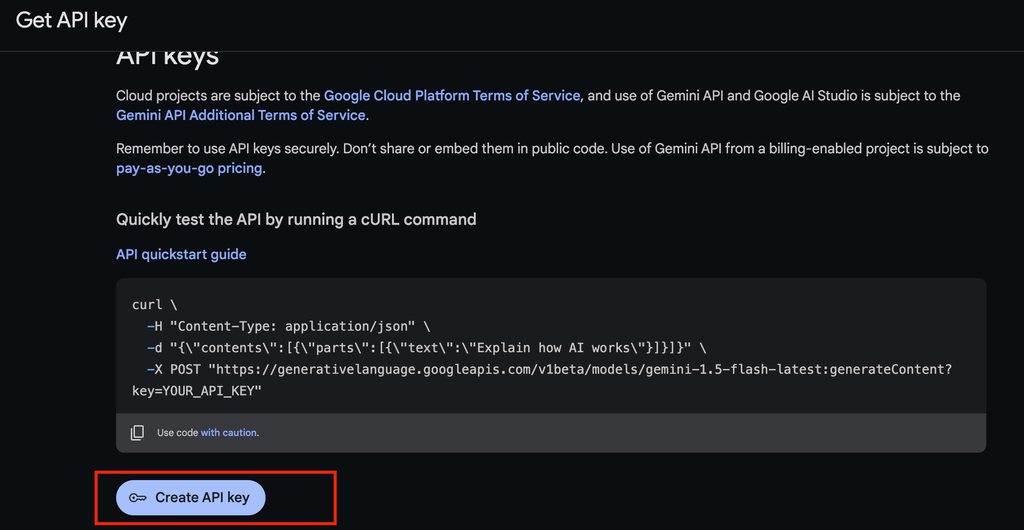Click the "Quickly test the API" heading

[296, 219]
